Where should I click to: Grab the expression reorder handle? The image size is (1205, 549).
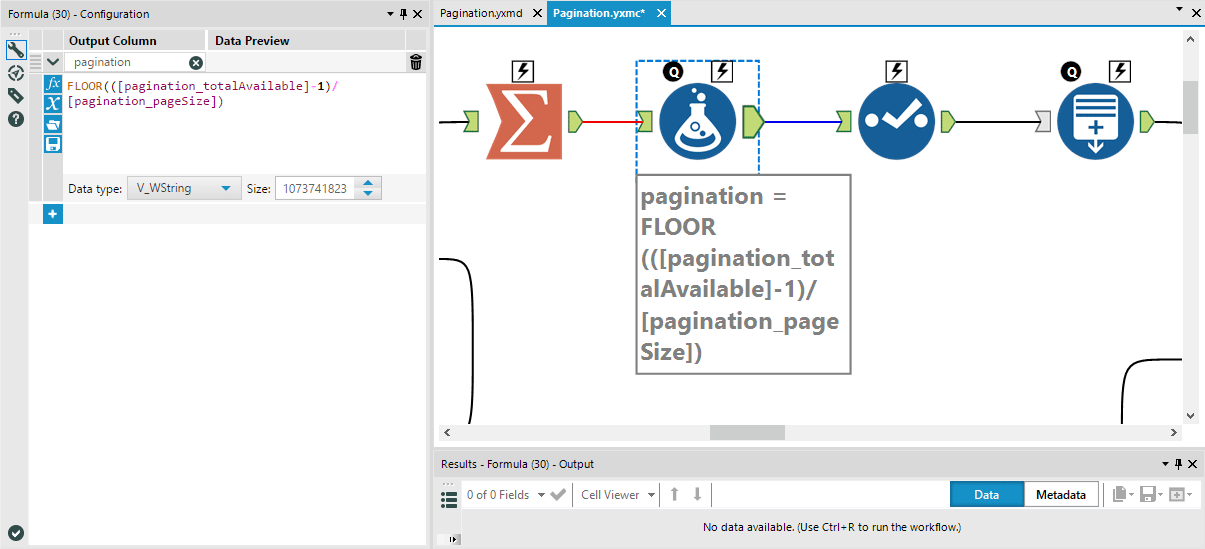(x=35, y=62)
